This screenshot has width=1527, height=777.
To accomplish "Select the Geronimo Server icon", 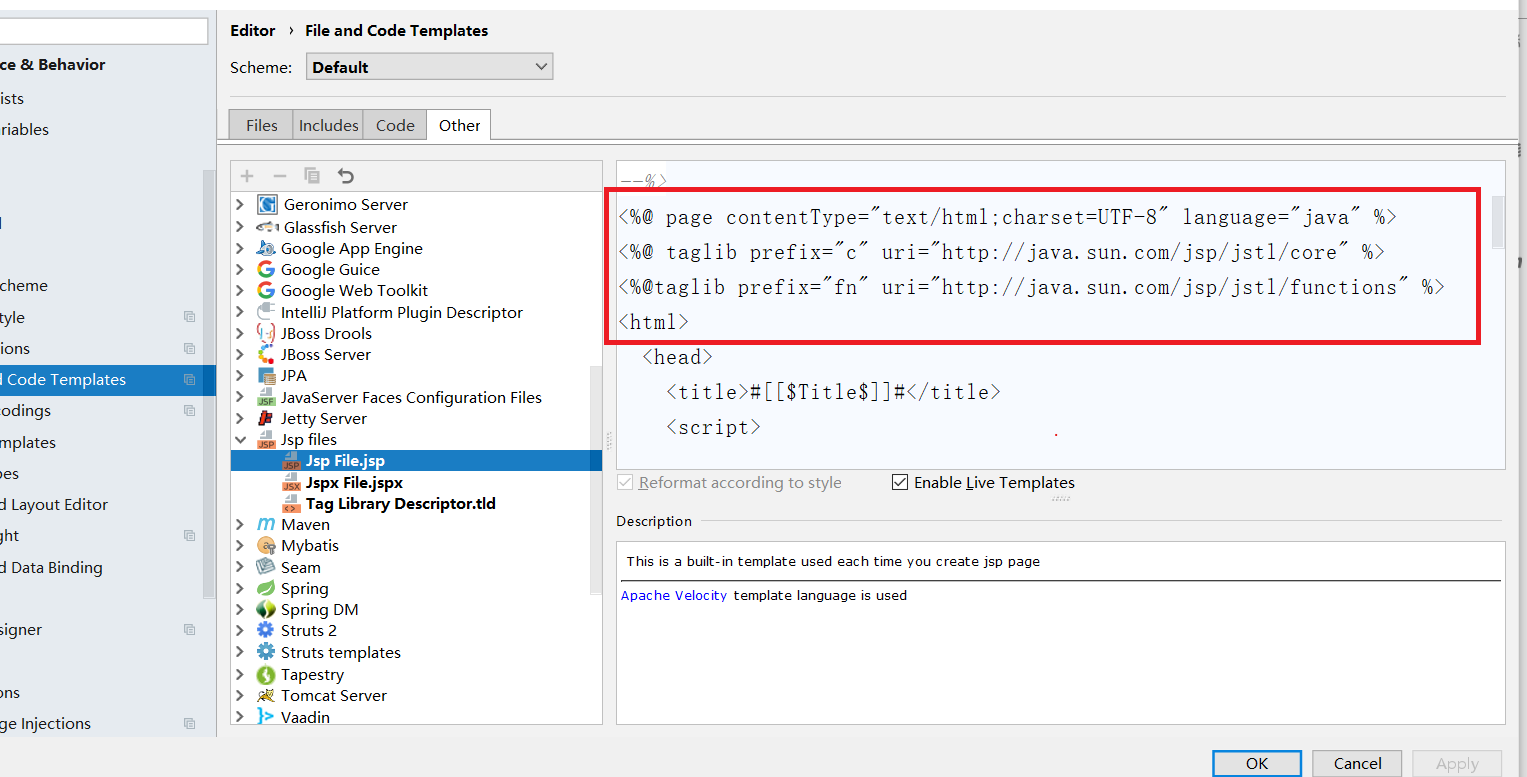I will (x=267, y=205).
